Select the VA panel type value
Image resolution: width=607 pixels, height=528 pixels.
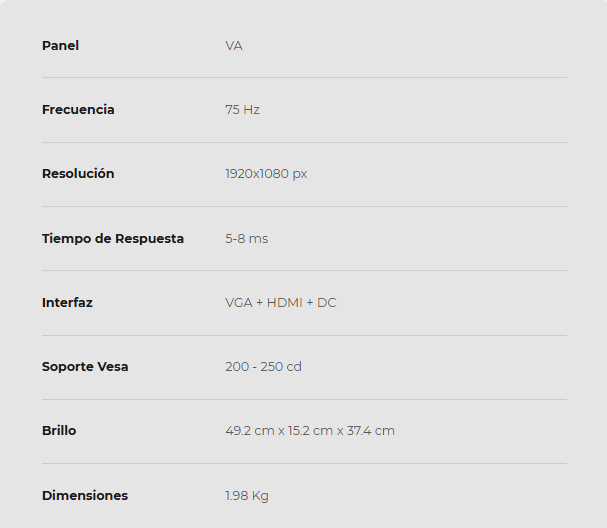point(234,45)
